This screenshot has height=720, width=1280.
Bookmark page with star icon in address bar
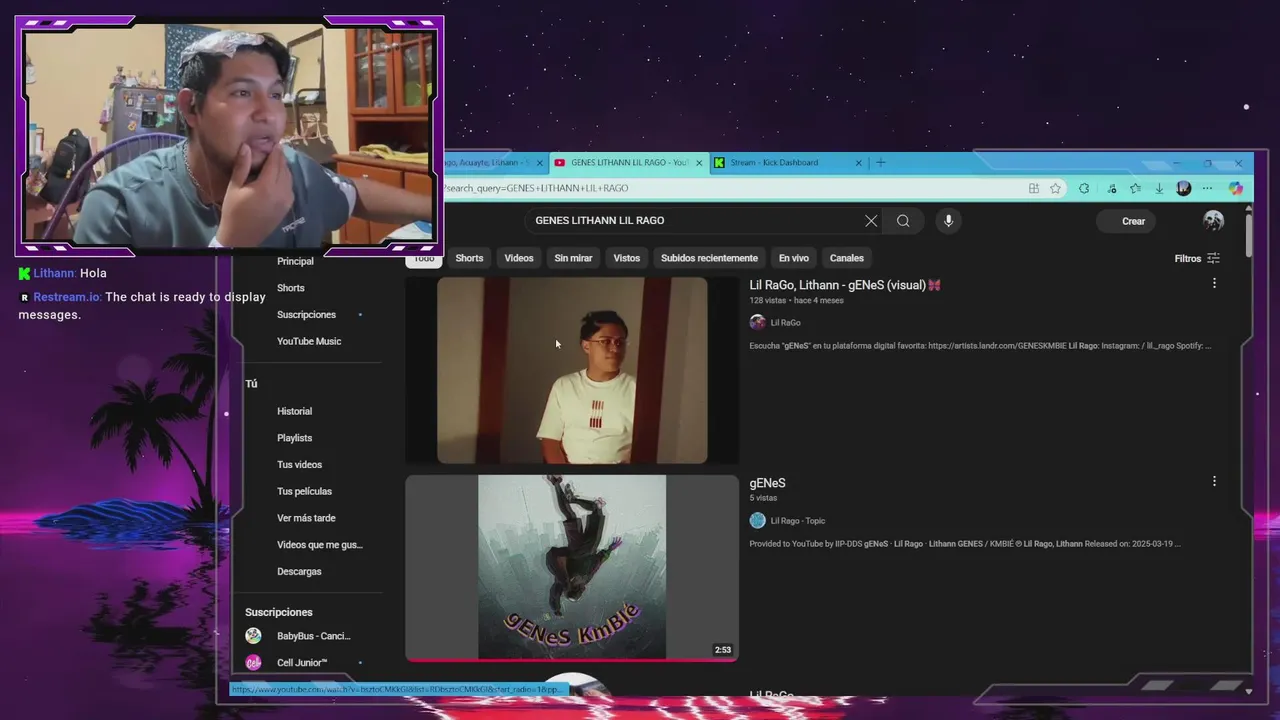pos(1055,188)
